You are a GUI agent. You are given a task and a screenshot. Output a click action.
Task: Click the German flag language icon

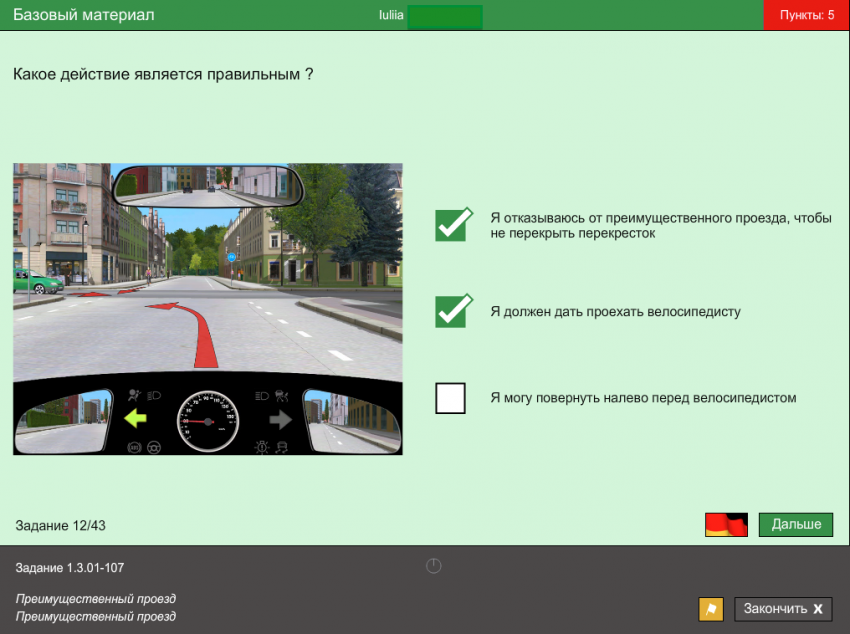pos(726,525)
